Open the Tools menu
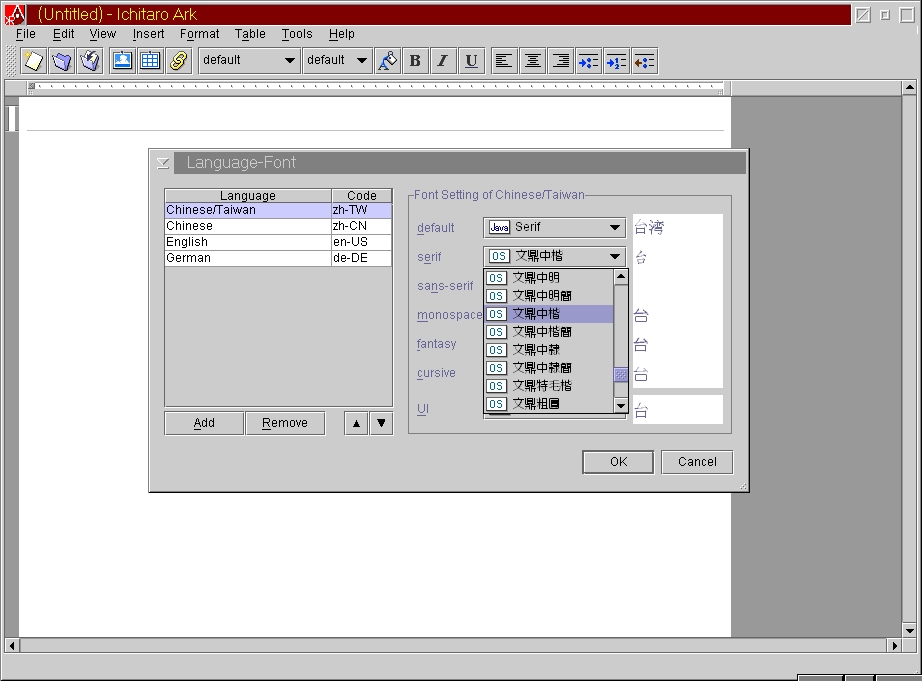Viewport: 922px width, 681px height. [x=297, y=34]
